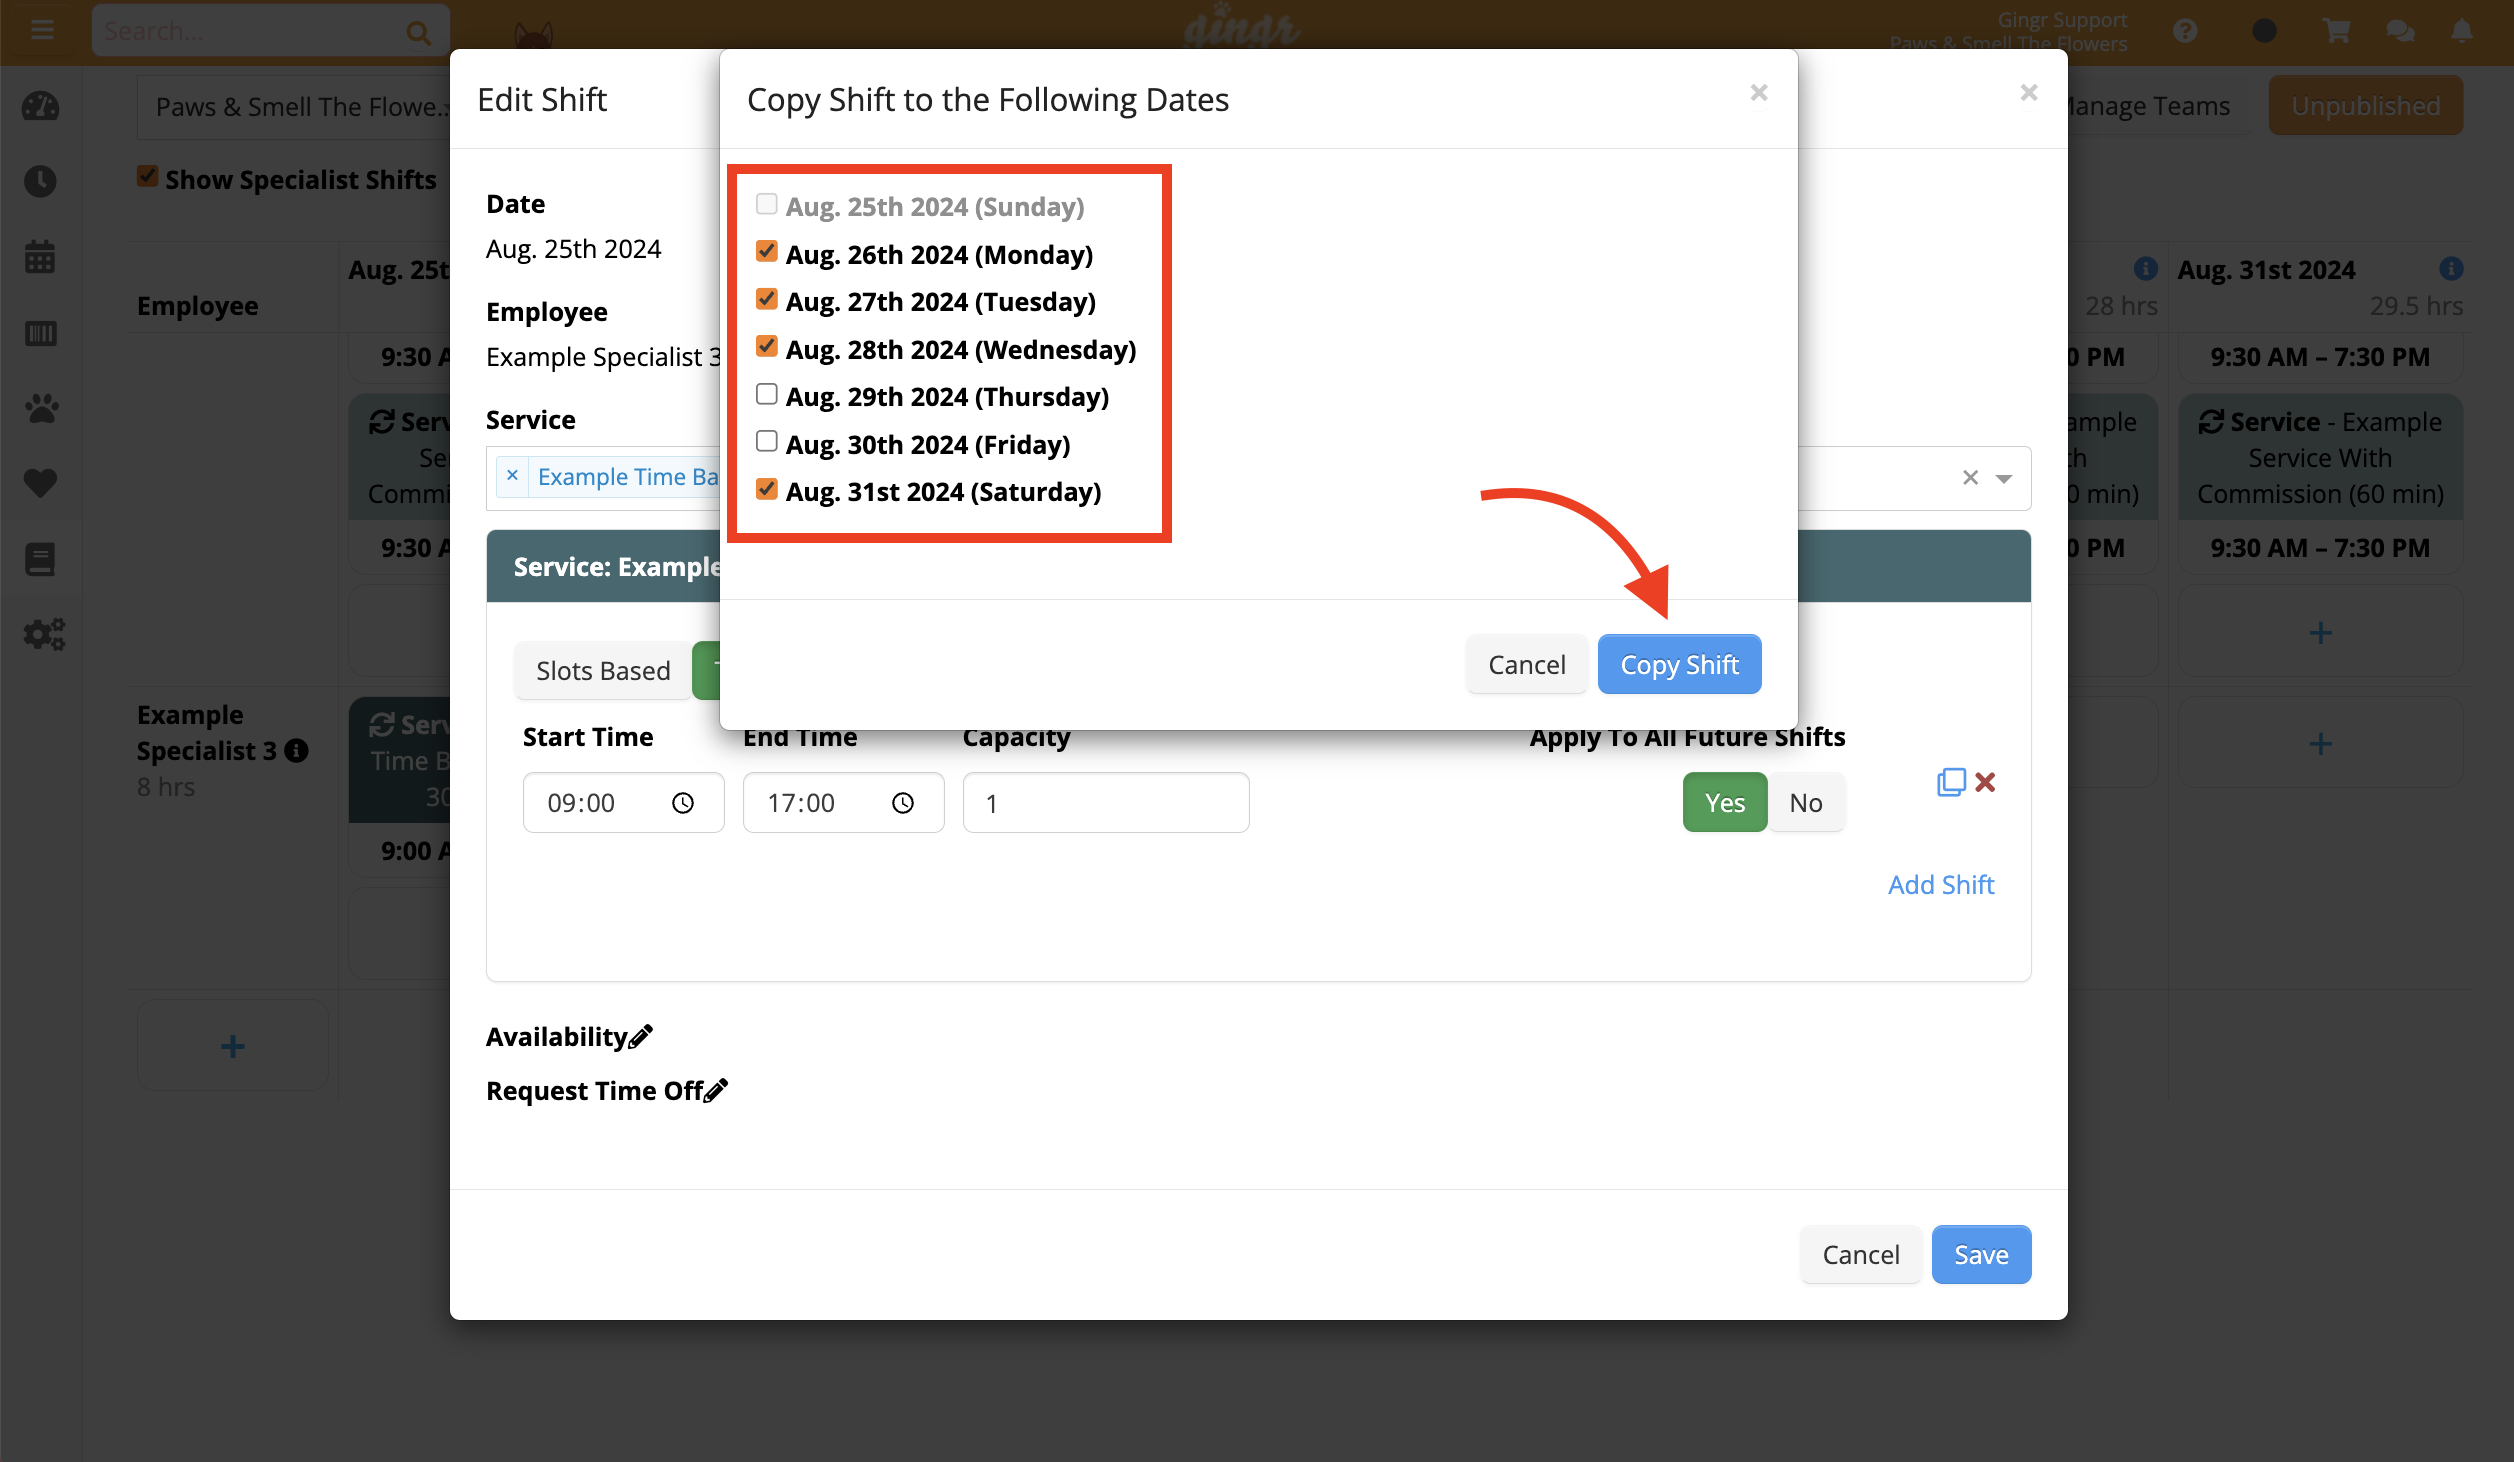
Task: Open the hamburger menu at top left
Action: click(x=42, y=30)
